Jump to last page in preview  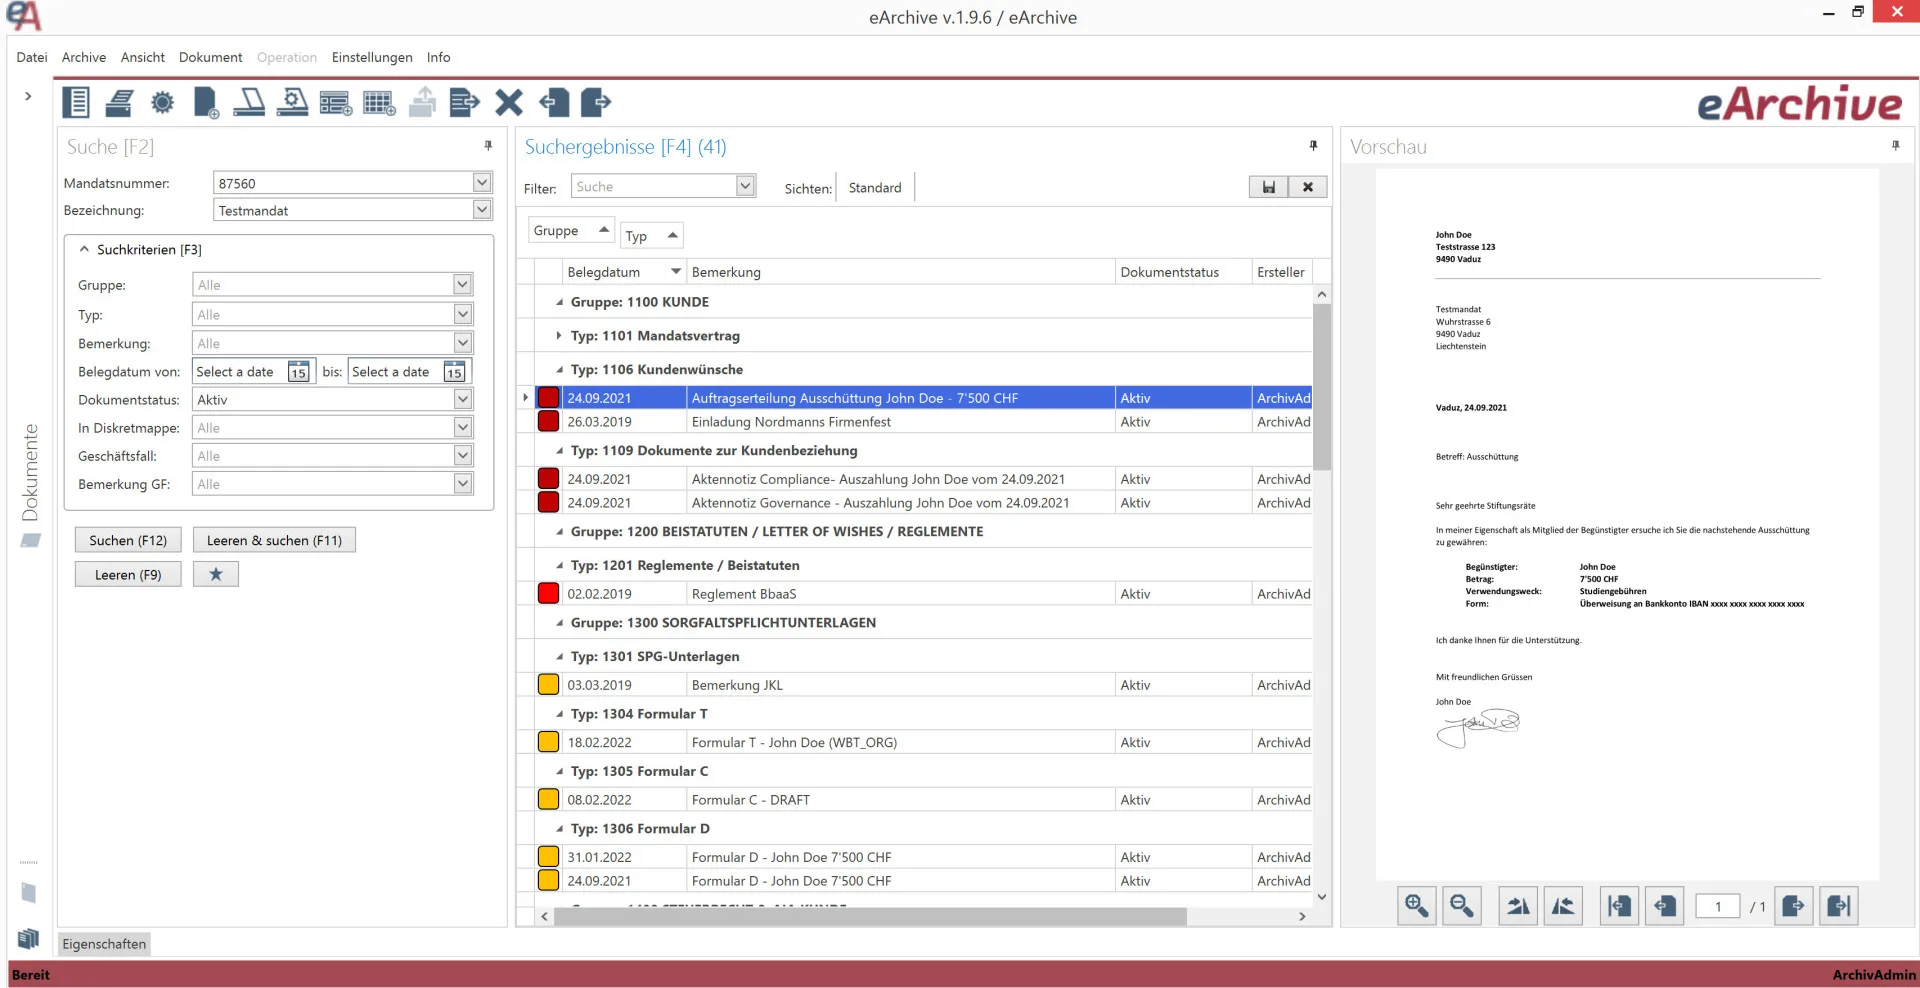[1839, 906]
